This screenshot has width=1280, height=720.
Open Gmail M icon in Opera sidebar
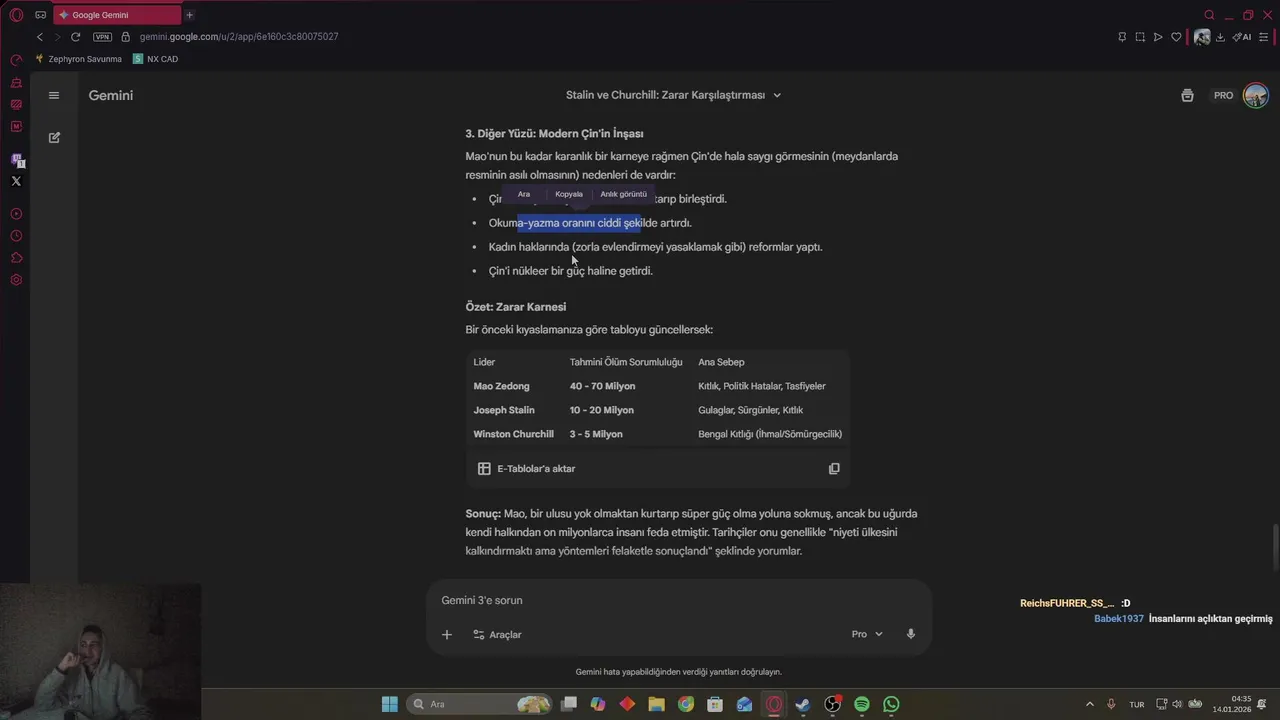16,126
